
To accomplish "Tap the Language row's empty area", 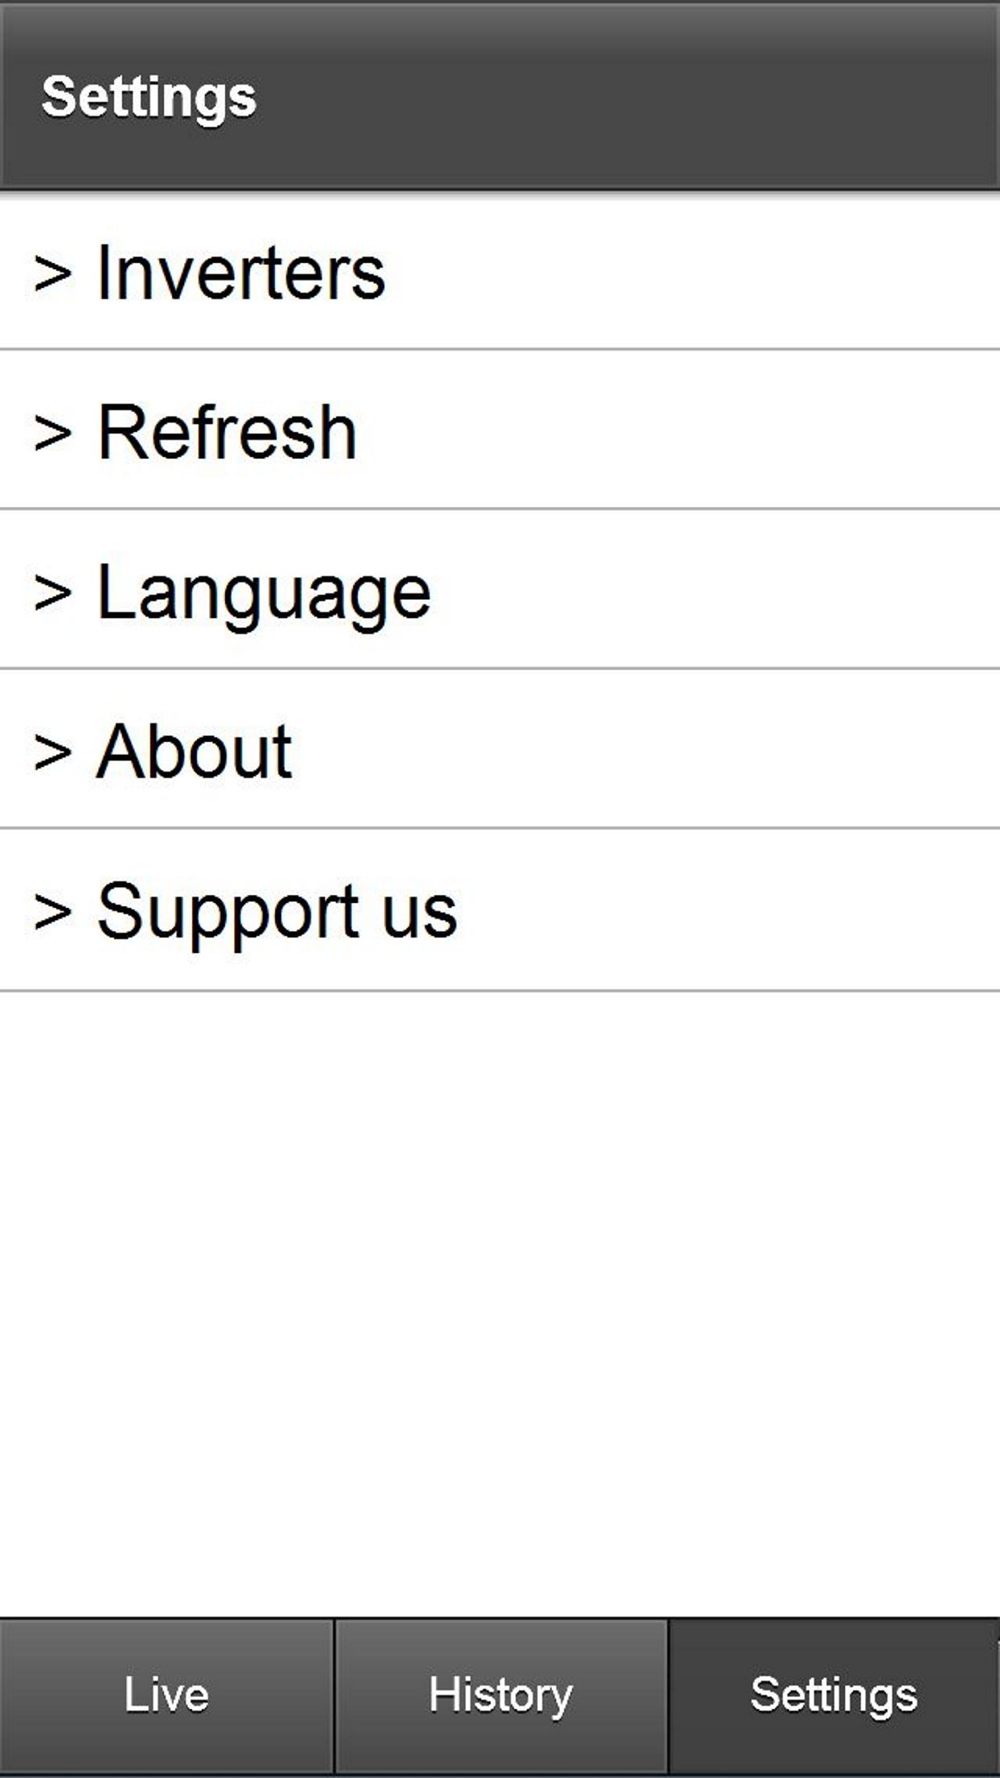I will click(700, 592).
